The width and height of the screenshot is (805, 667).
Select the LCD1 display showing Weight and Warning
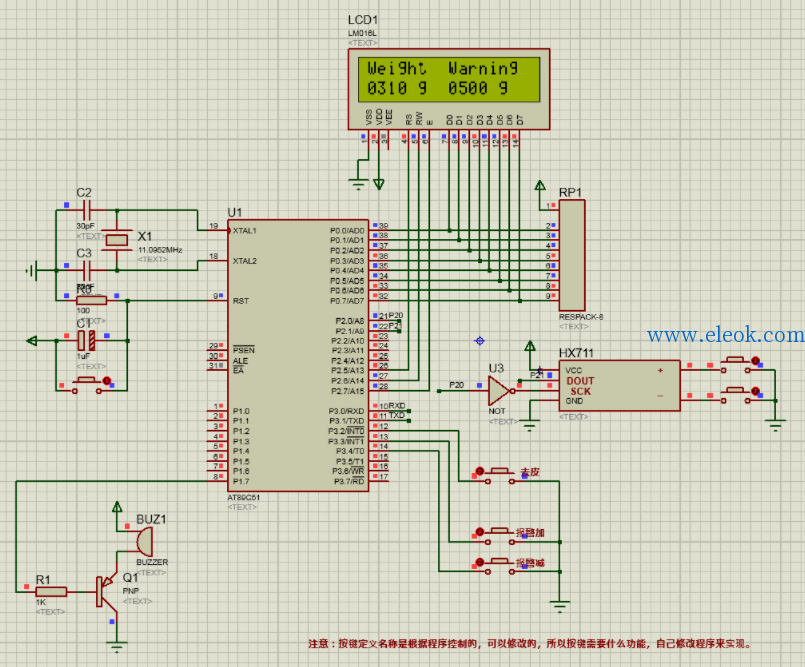(449, 89)
